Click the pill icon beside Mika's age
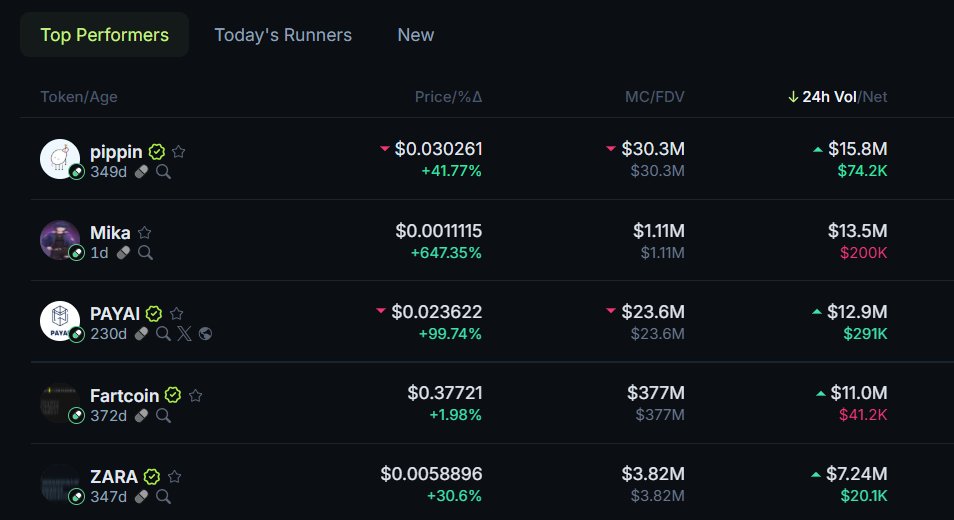This screenshot has height=520, width=954. (x=124, y=253)
